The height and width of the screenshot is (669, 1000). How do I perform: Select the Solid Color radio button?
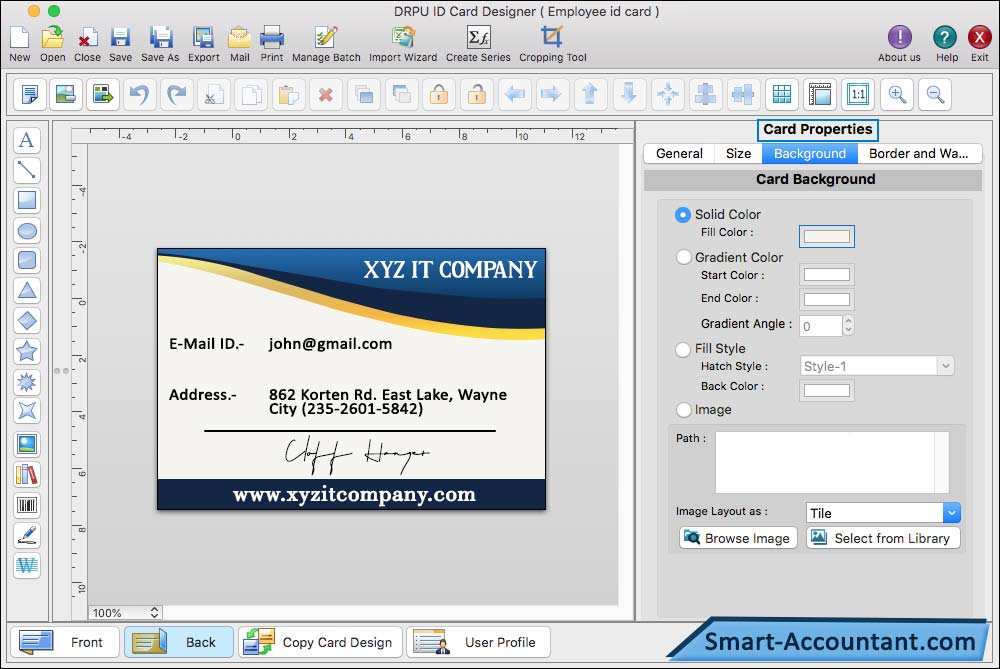pyautogui.click(x=682, y=215)
